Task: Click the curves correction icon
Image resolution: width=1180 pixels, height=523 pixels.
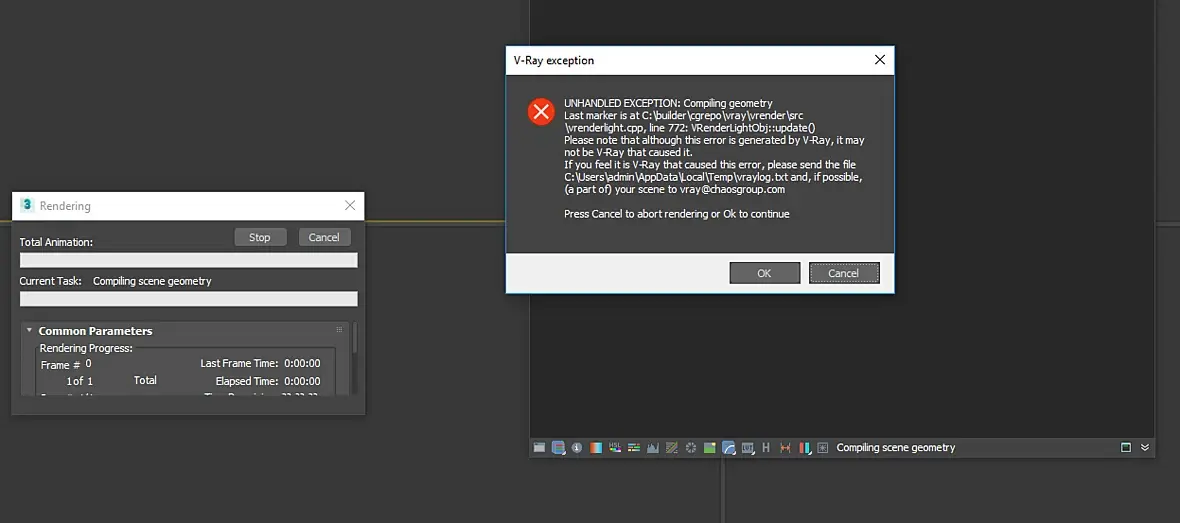Action: [672, 447]
